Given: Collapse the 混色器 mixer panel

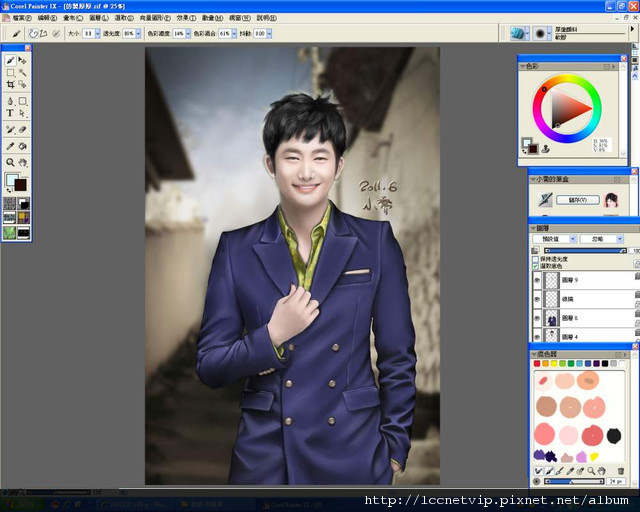Looking at the screenshot, I should (533, 354).
